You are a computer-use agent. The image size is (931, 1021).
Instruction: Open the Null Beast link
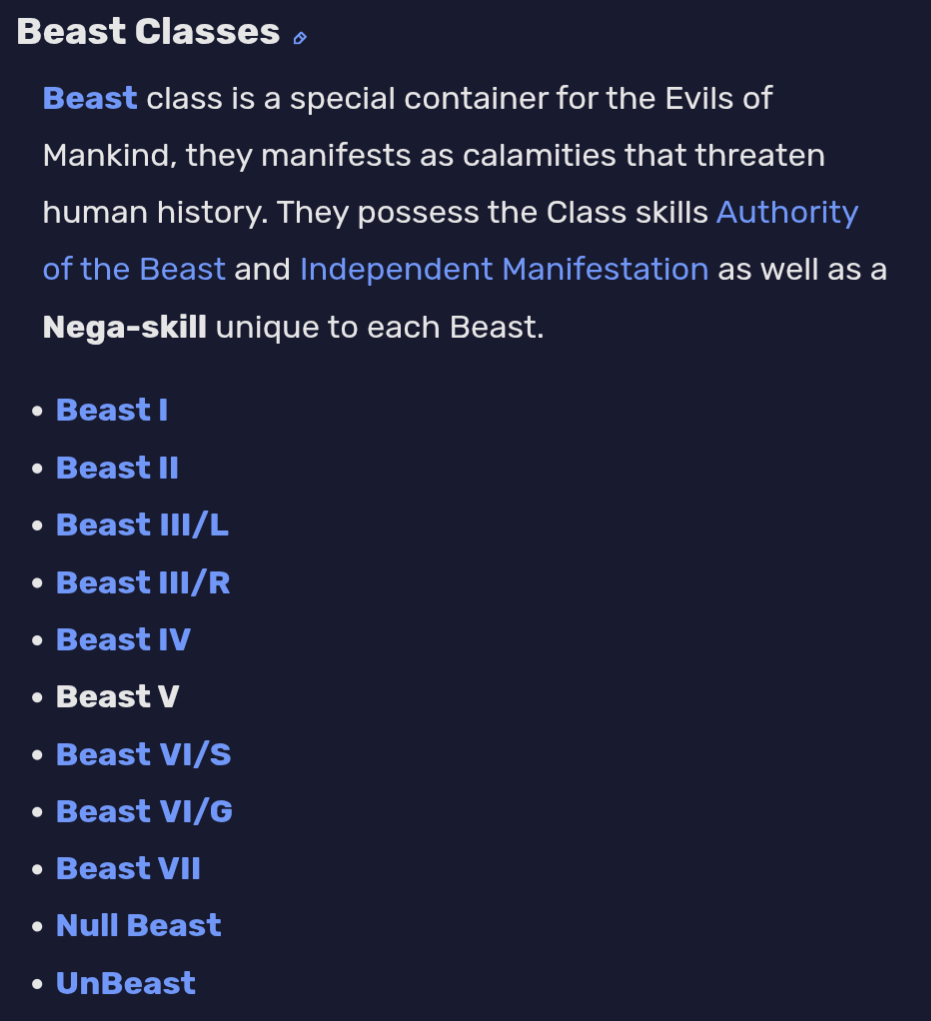[x=139, y=925]
